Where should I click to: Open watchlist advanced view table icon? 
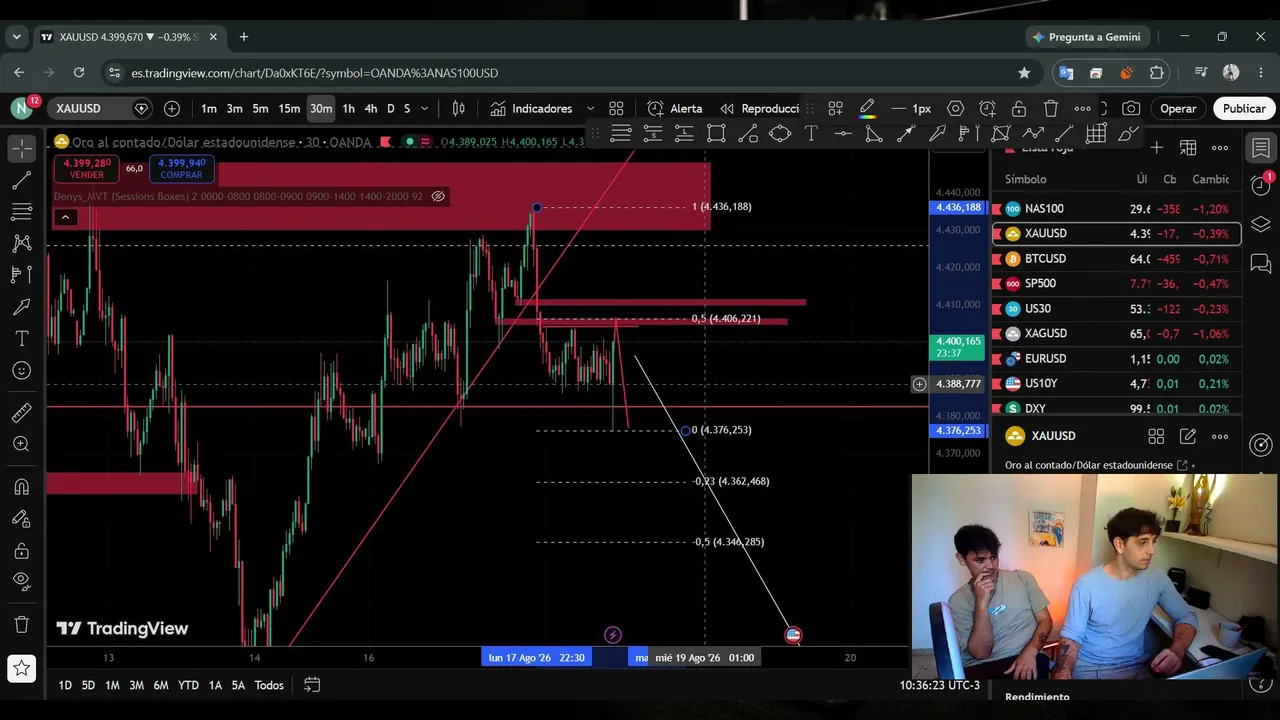tap(1188, 148)
